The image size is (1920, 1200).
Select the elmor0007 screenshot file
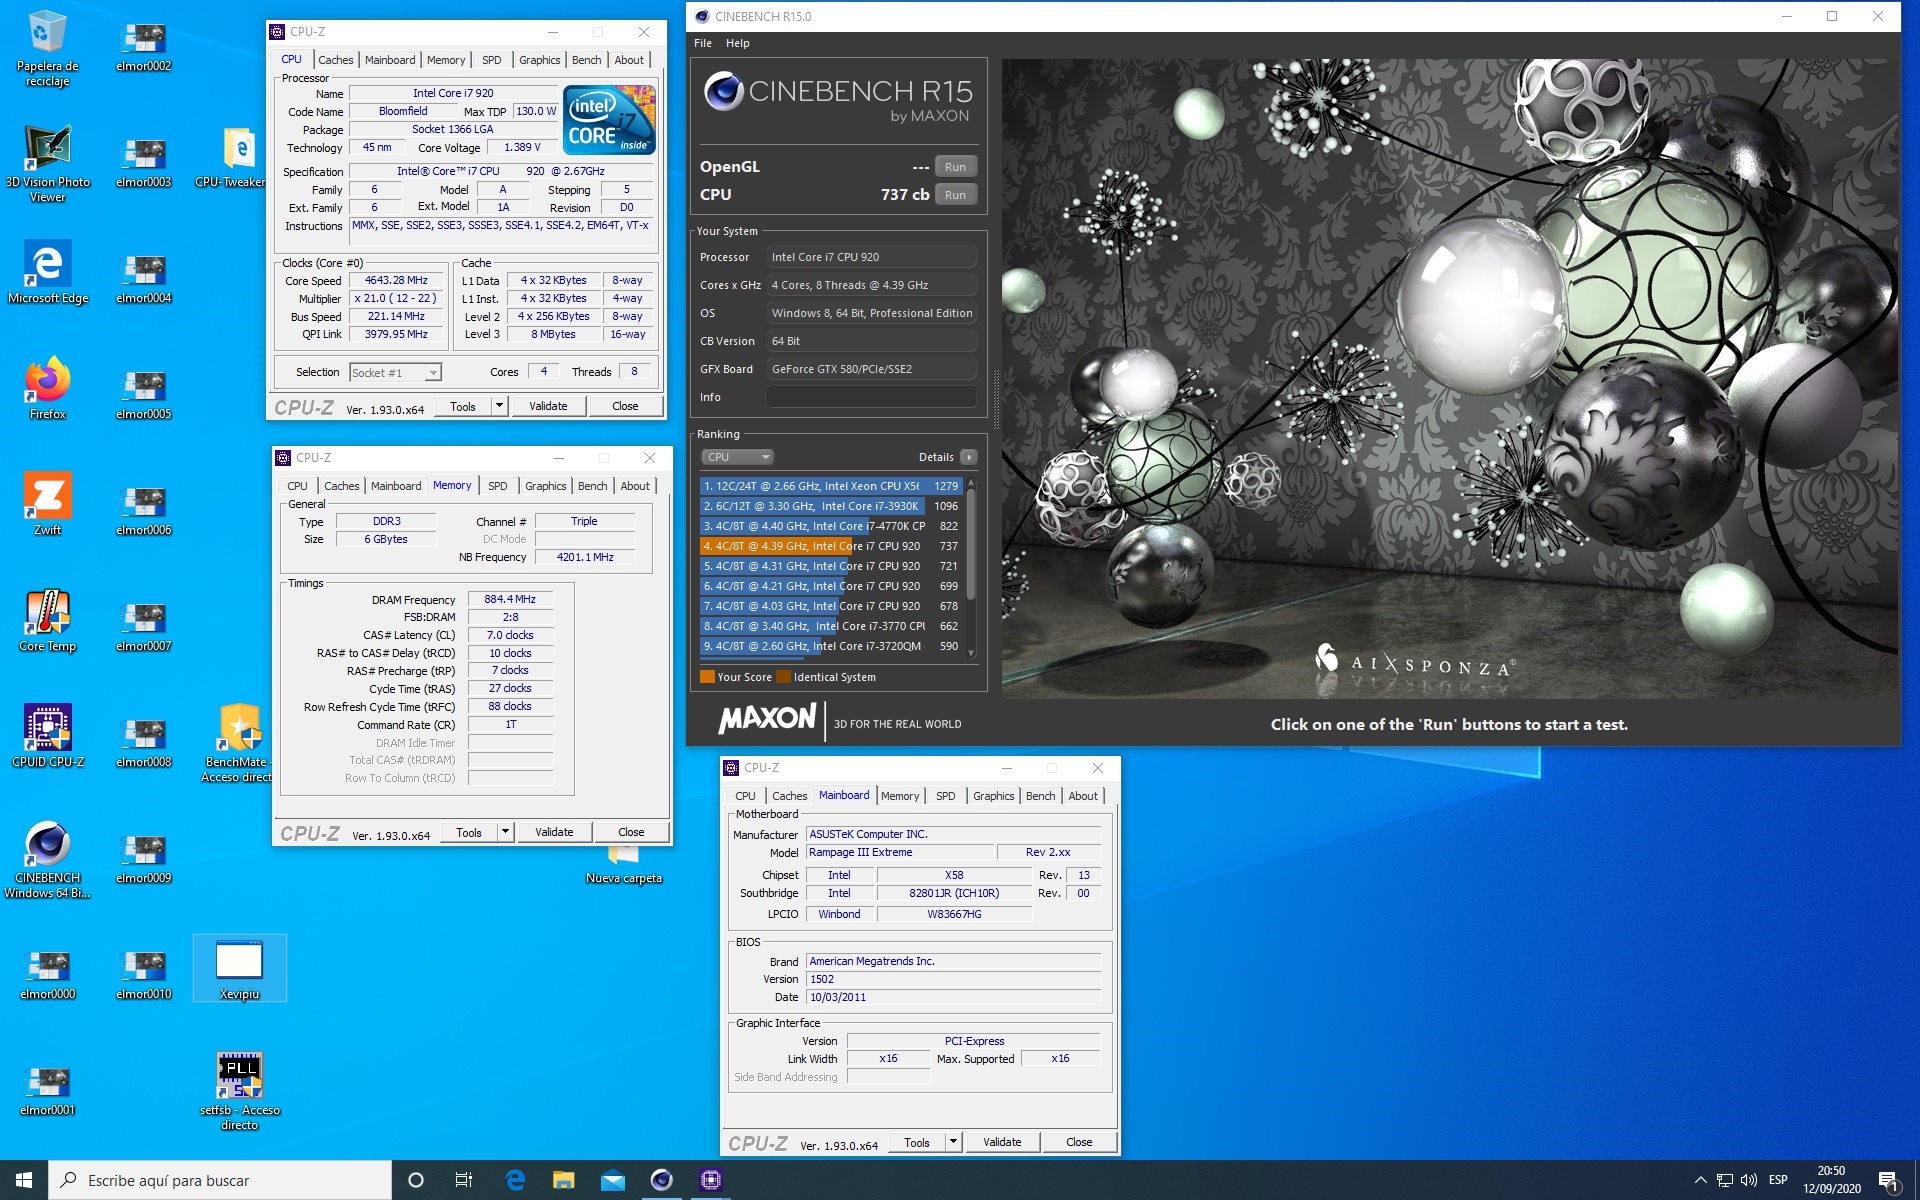(x=144, y=628)
